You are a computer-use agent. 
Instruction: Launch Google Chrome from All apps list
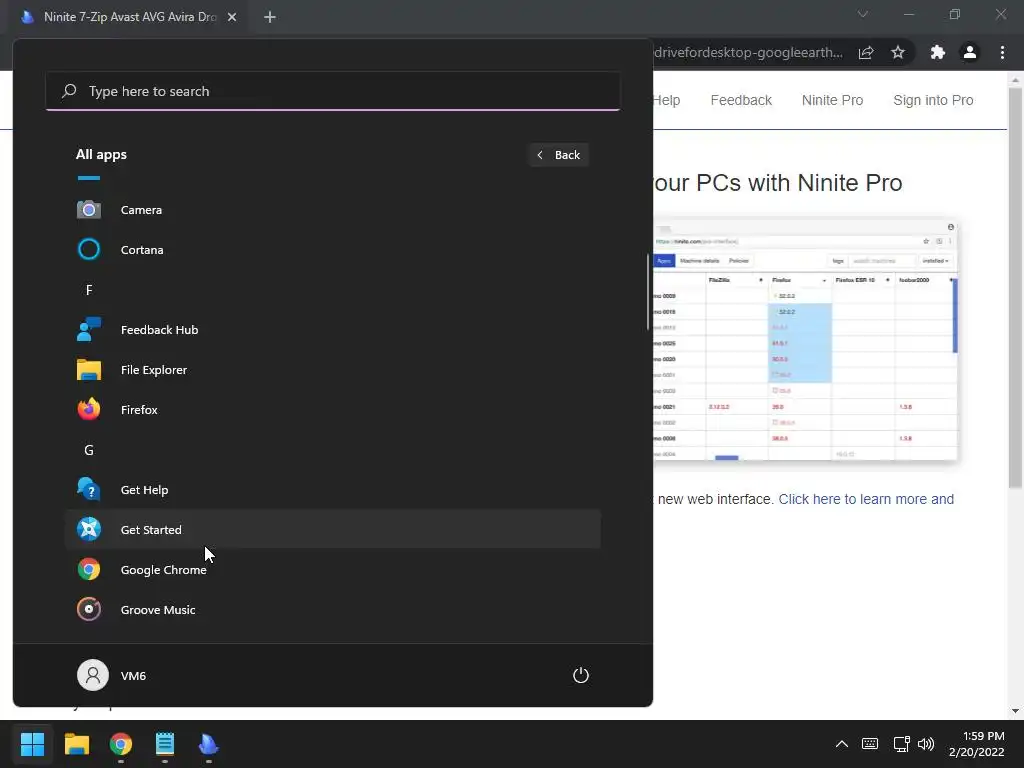(x=332, y=569)
